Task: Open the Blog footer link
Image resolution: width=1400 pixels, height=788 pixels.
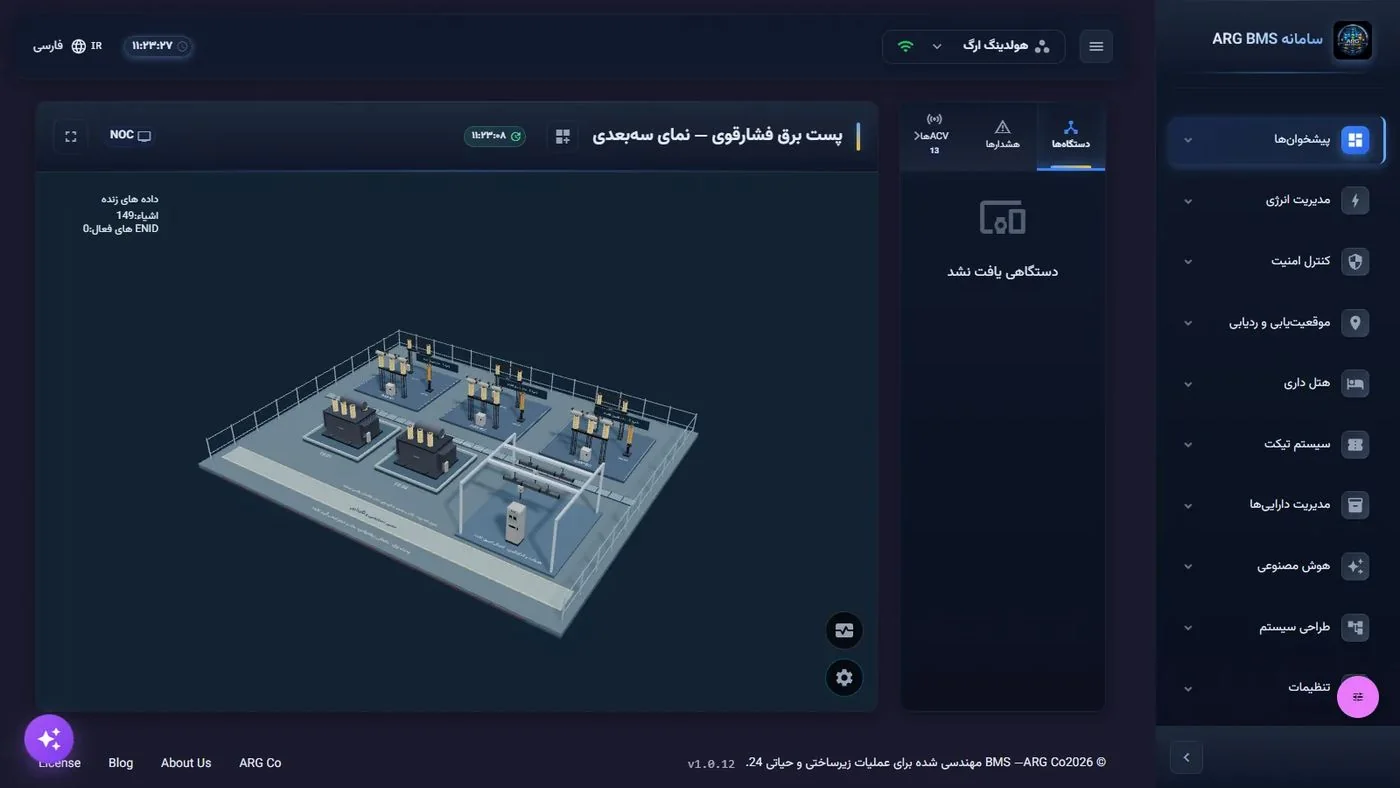Action: click(121, 763)
